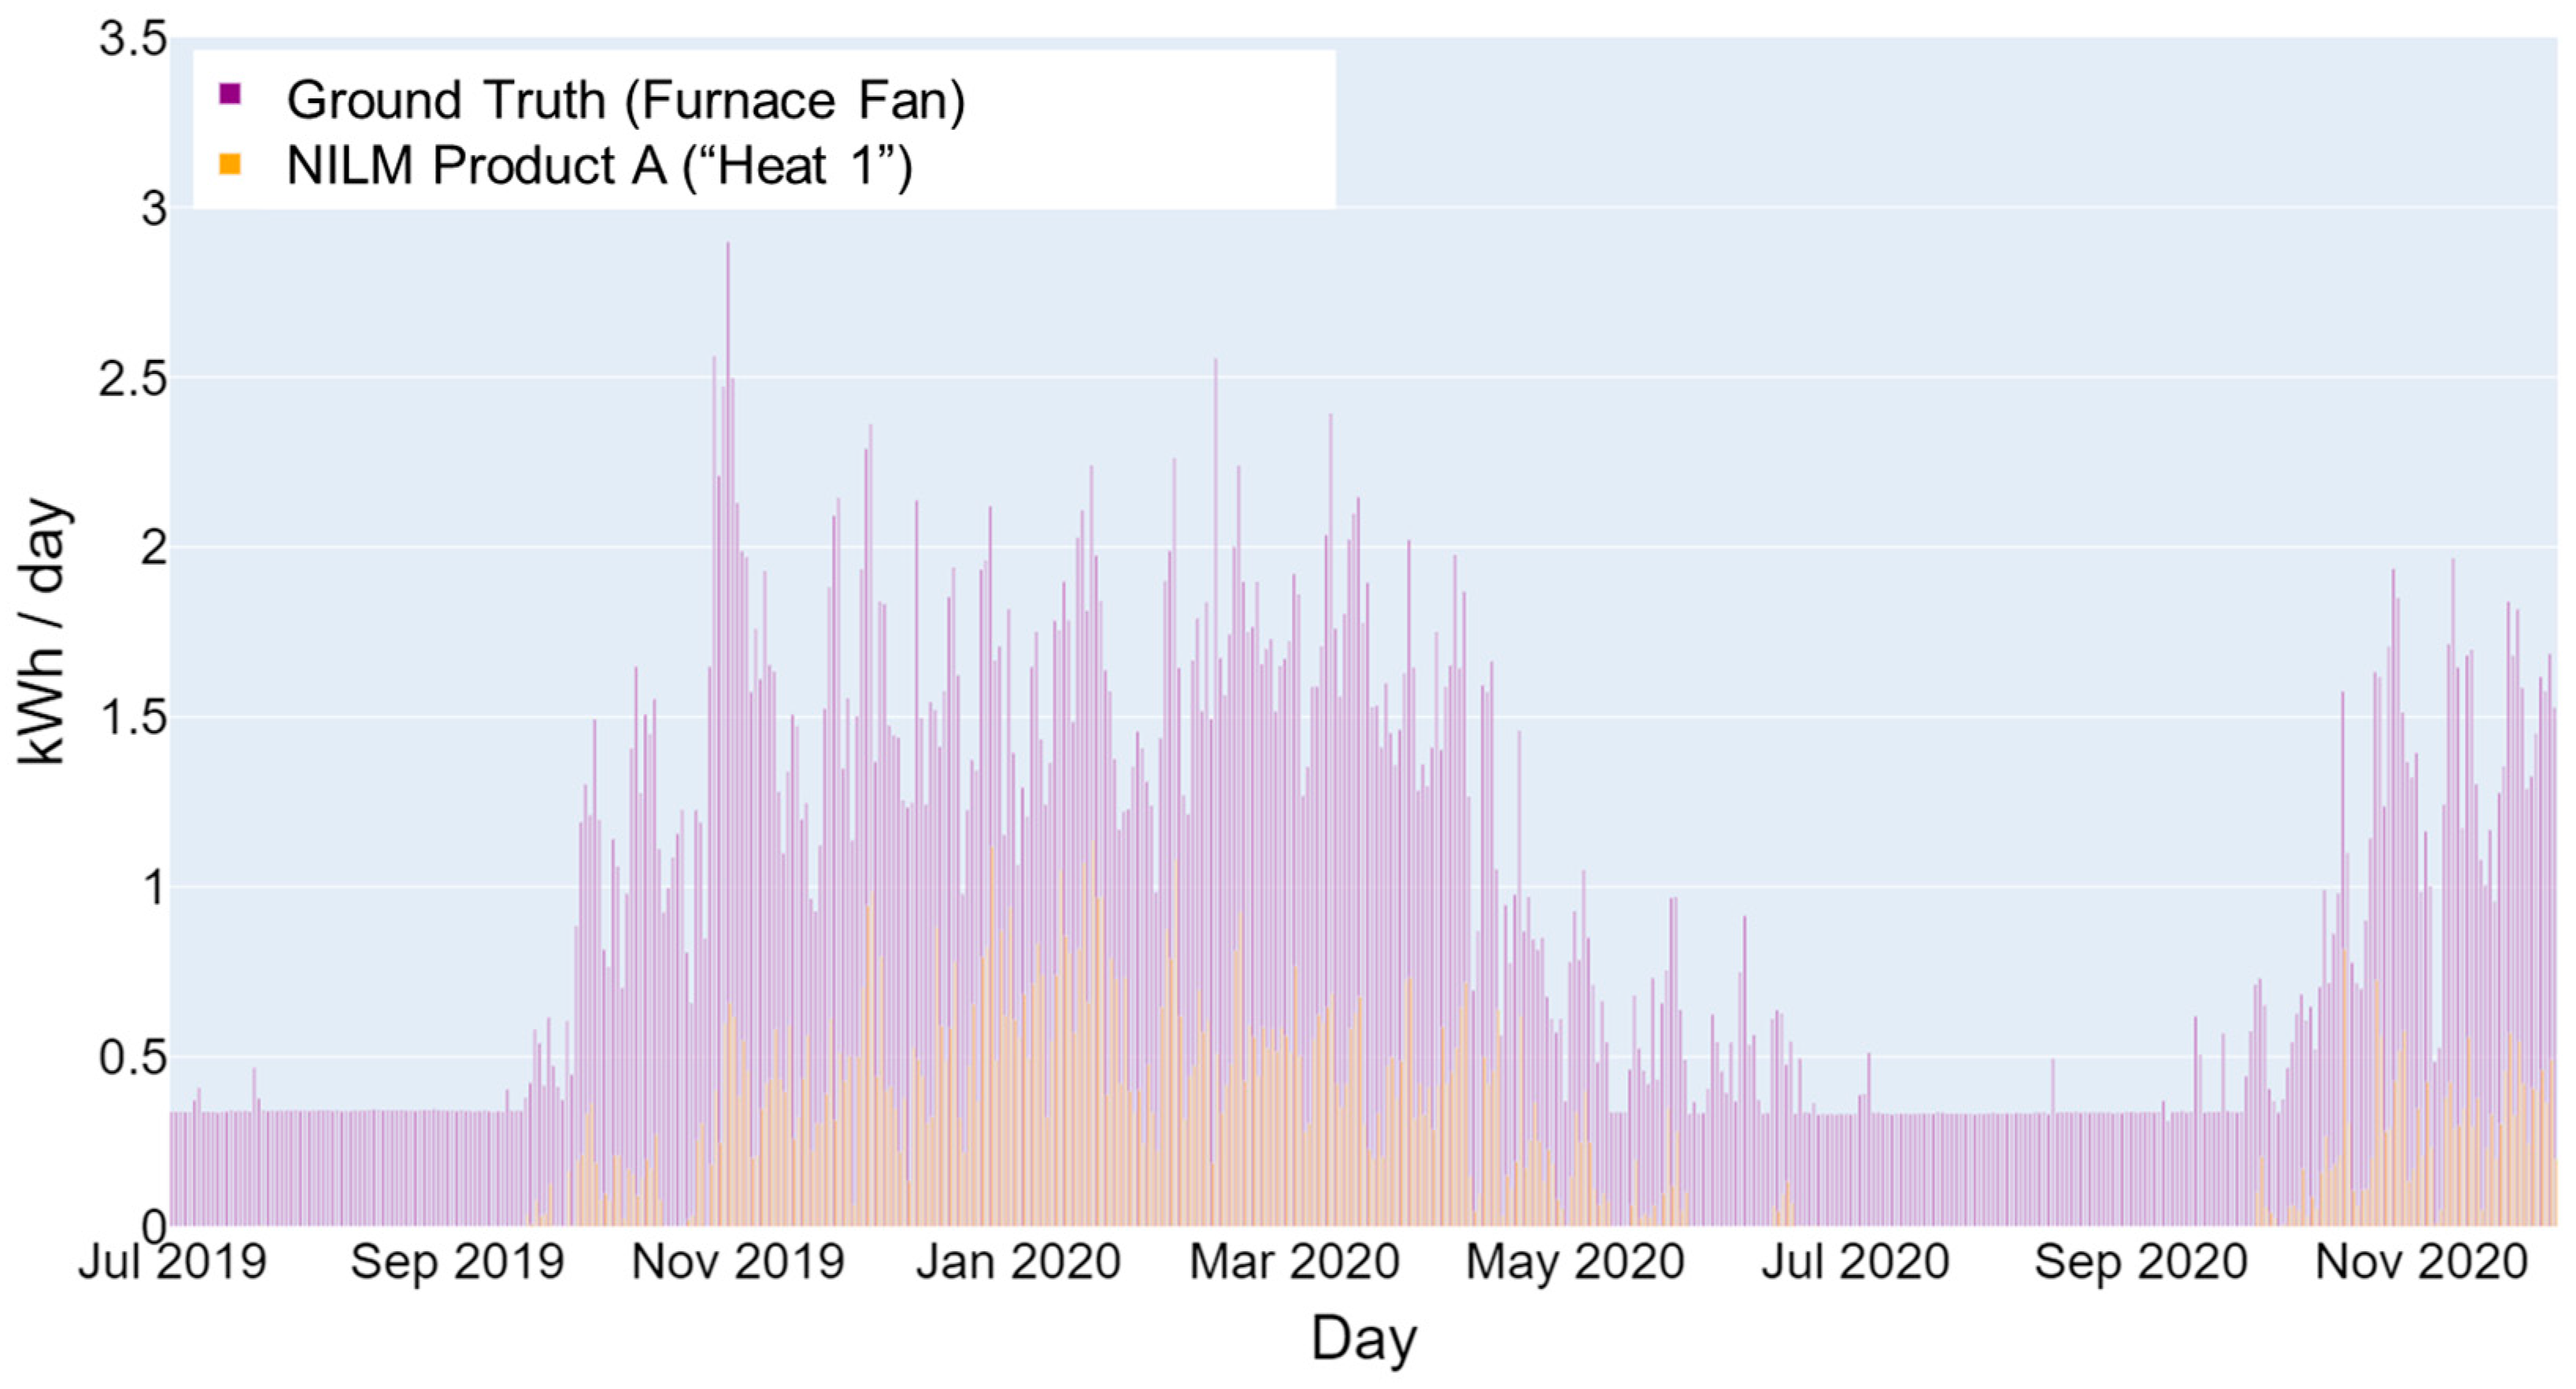Click the orange NILM Product A legend swatch

[x=230, y=164]
